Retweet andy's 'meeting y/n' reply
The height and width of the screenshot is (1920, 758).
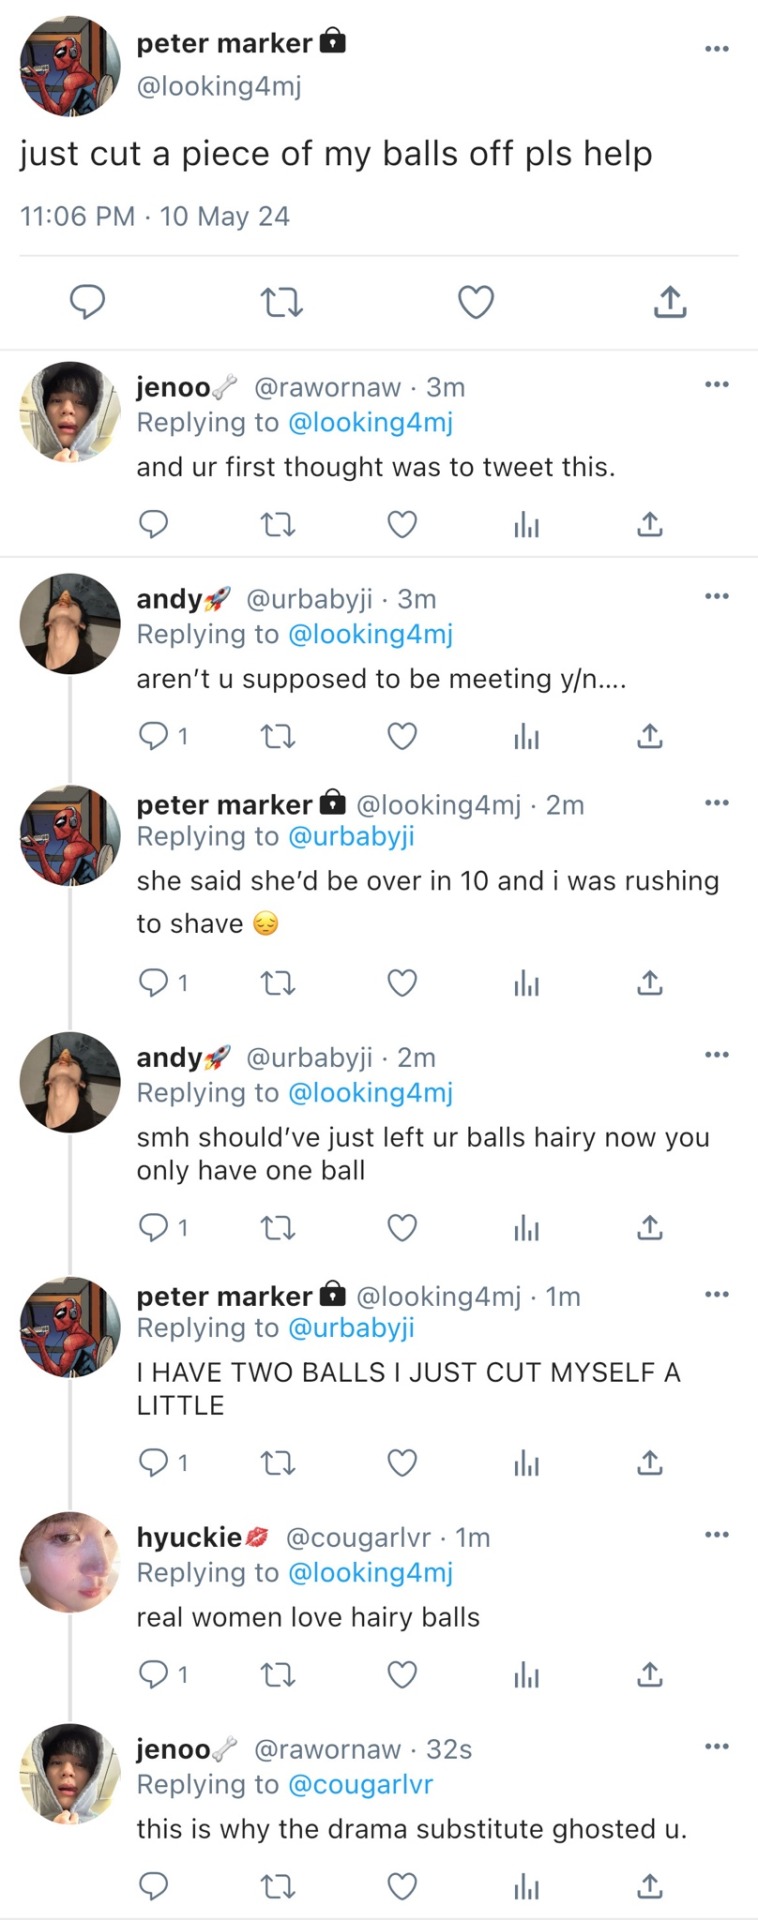click(277, 737)
